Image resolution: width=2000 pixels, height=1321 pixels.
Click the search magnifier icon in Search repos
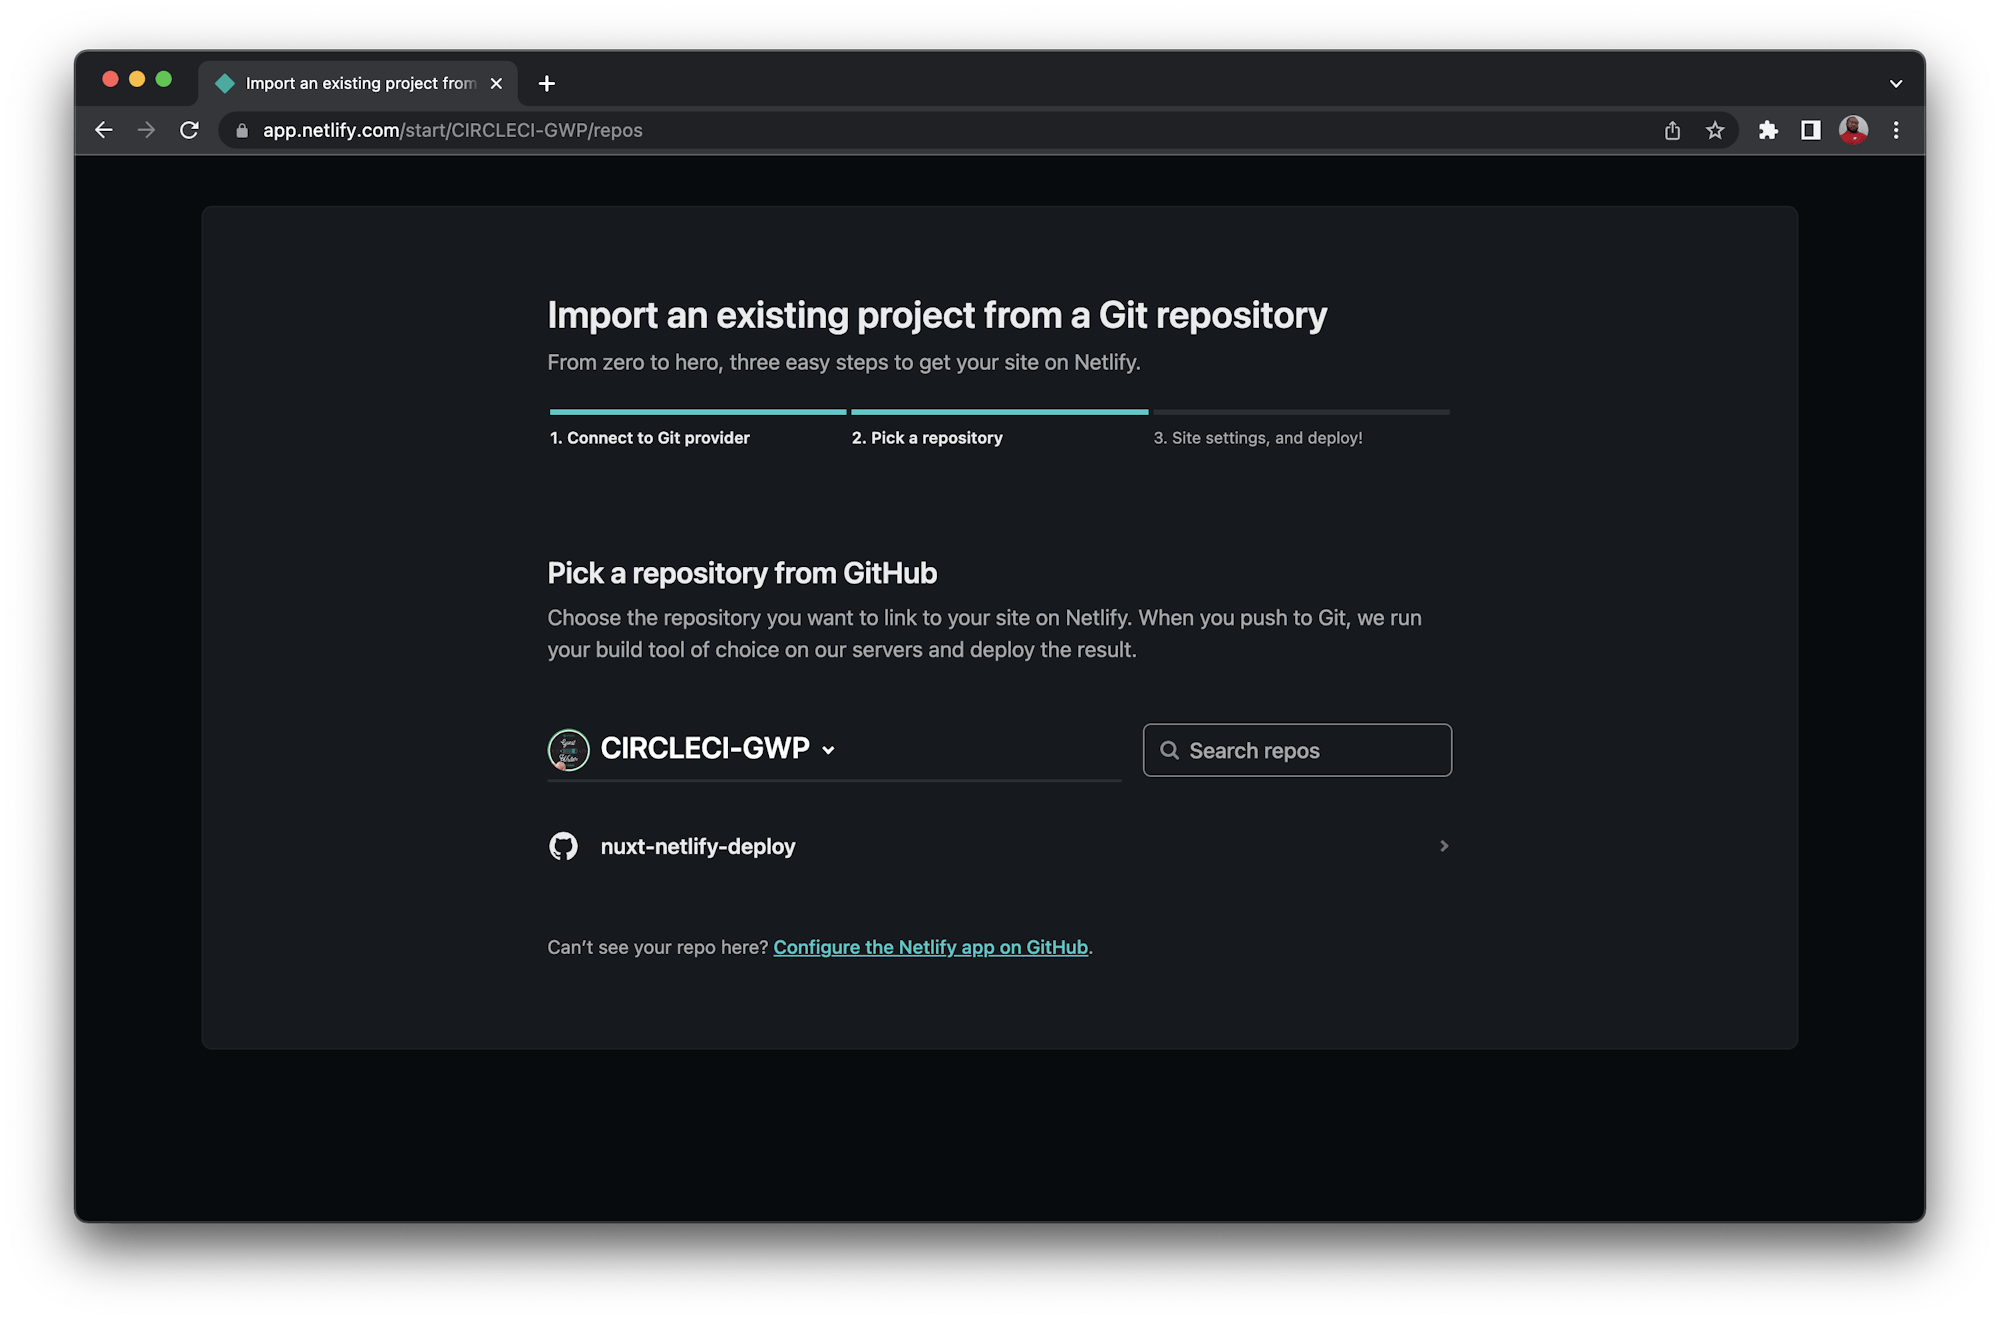1169,750
